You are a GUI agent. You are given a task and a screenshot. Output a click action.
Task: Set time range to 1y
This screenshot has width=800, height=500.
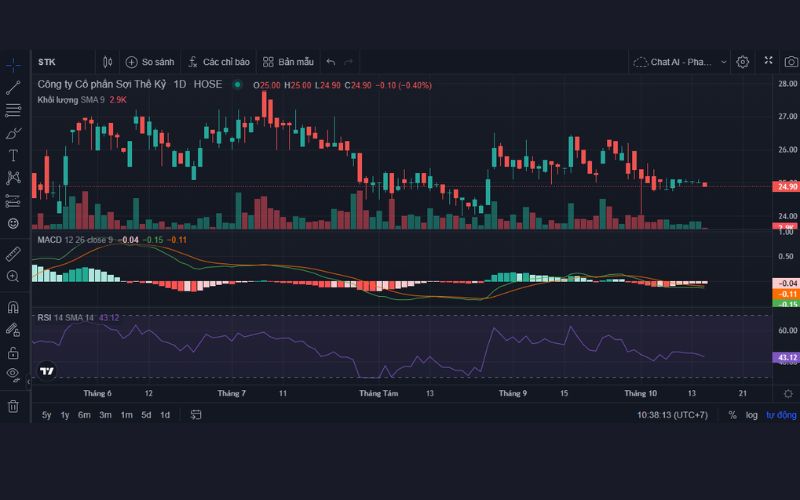65,415
